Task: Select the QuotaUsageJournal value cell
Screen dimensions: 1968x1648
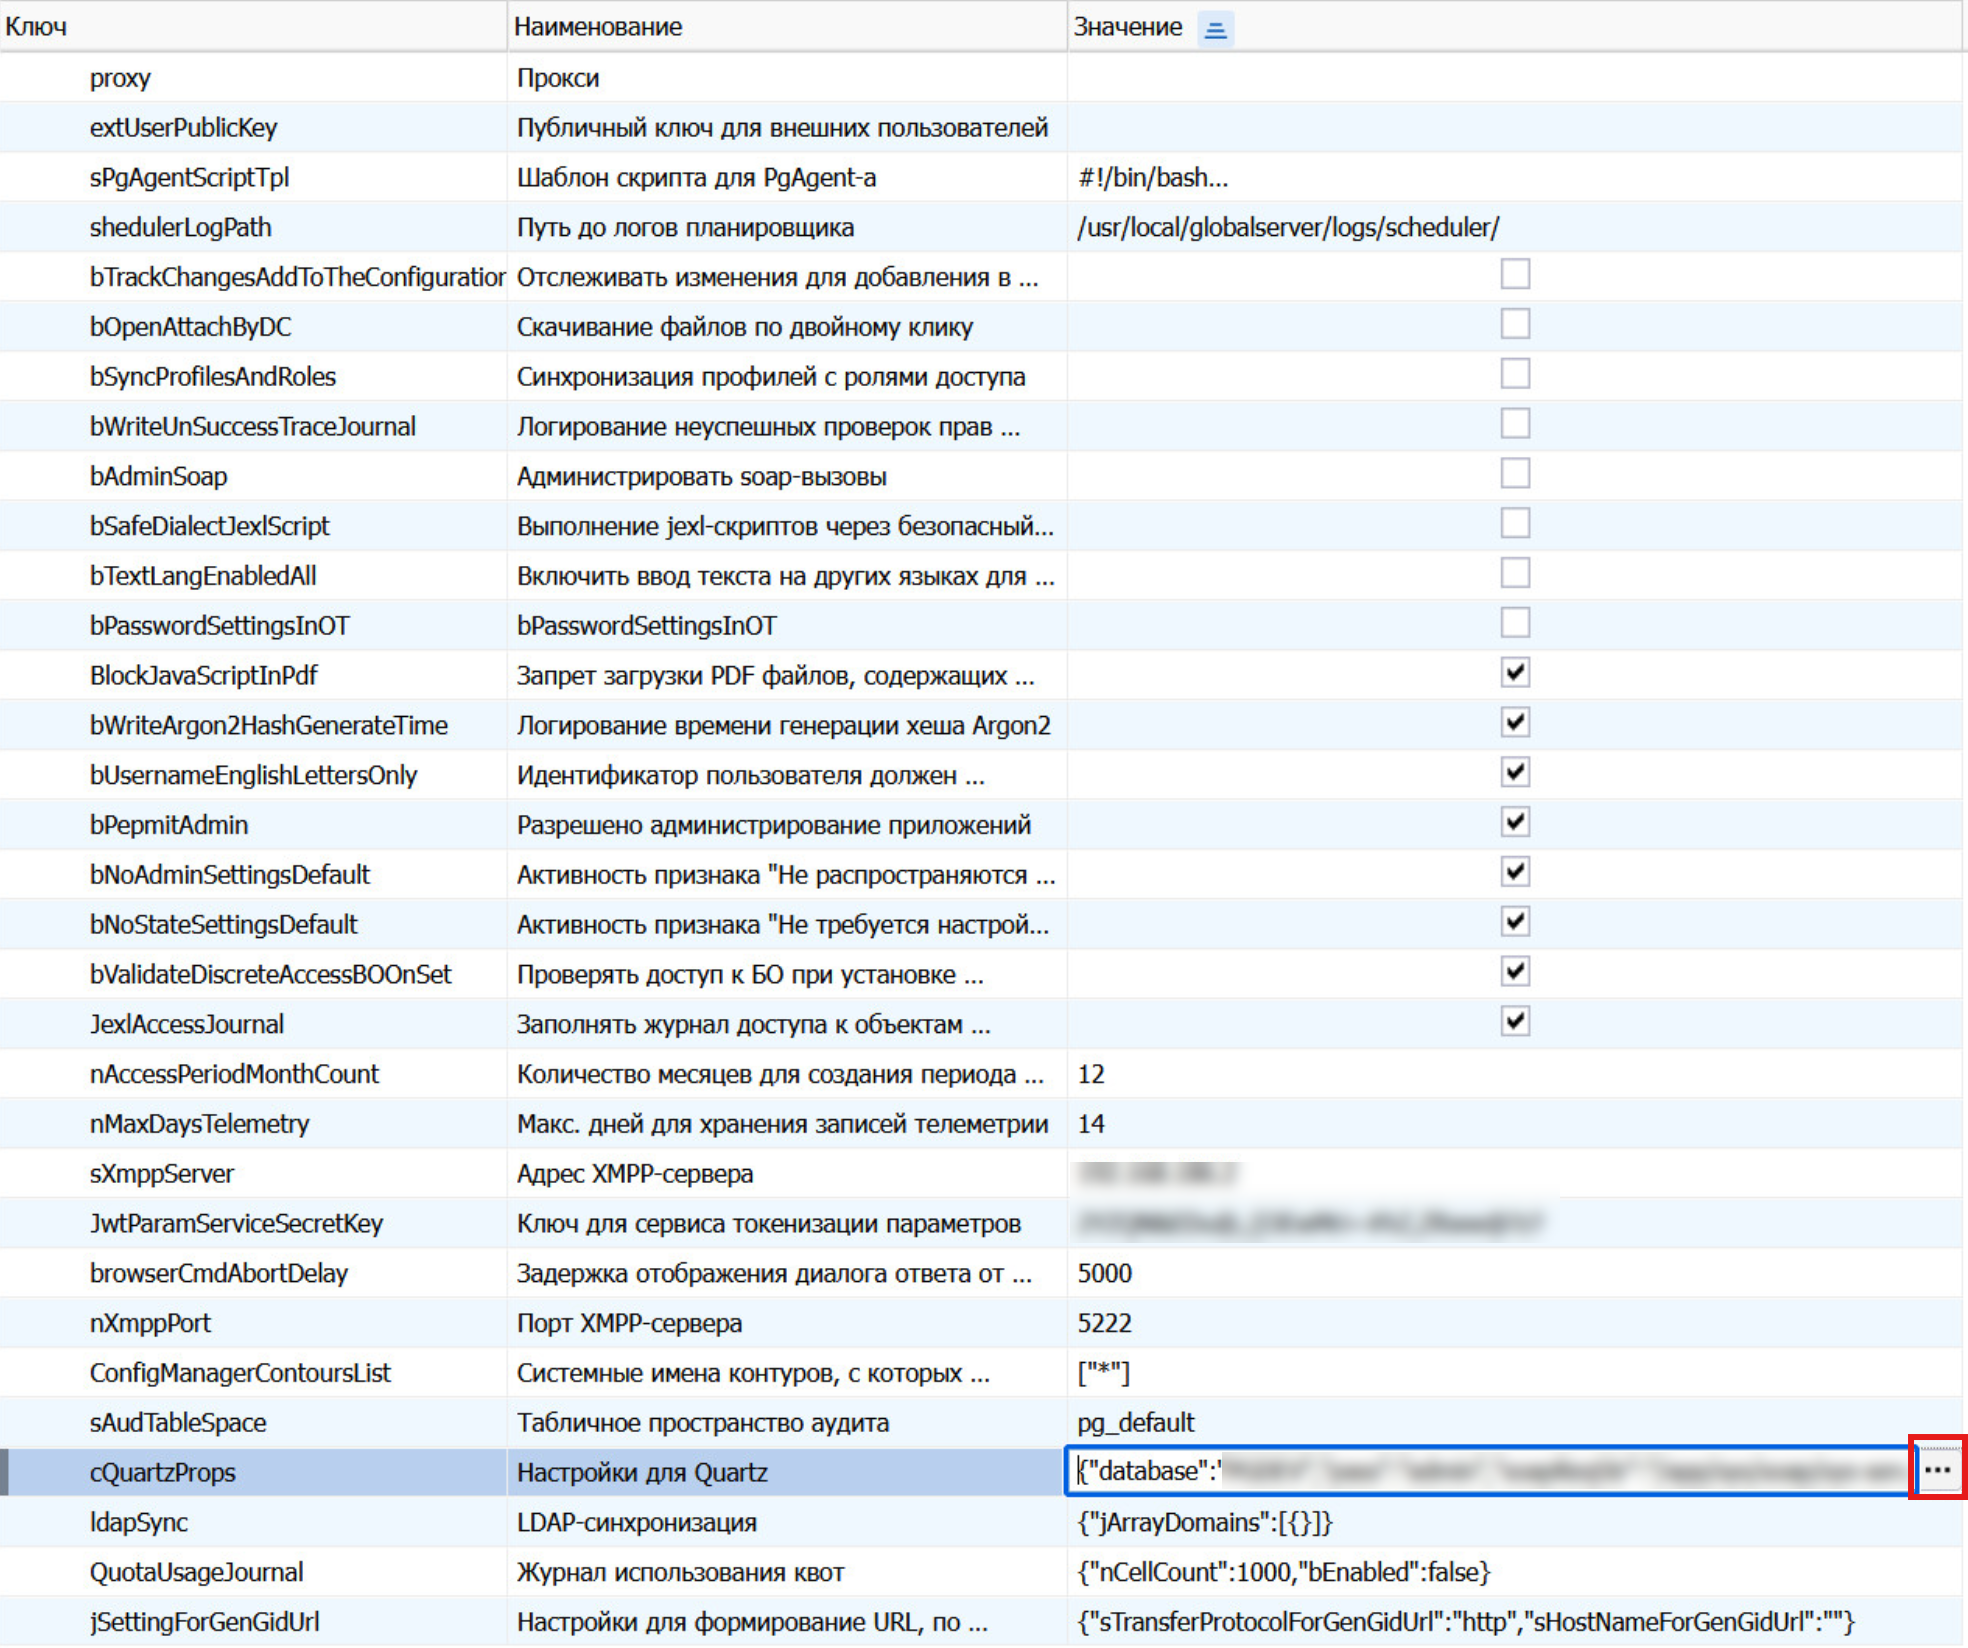Action: coord(1283,1572)
